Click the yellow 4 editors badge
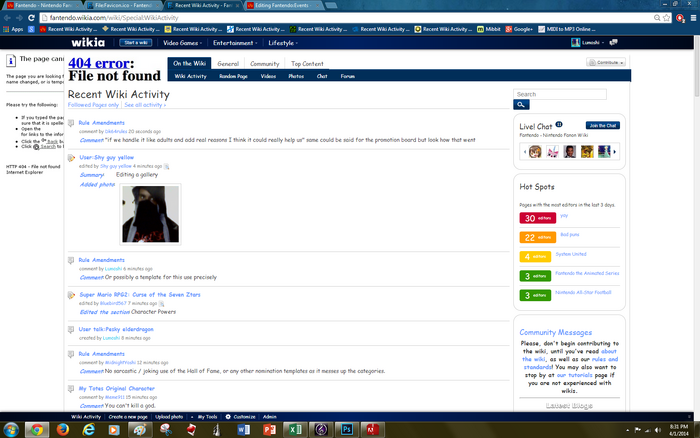Image resolution: width=700 pixels, height=438 pixels. tap(535, 256)
